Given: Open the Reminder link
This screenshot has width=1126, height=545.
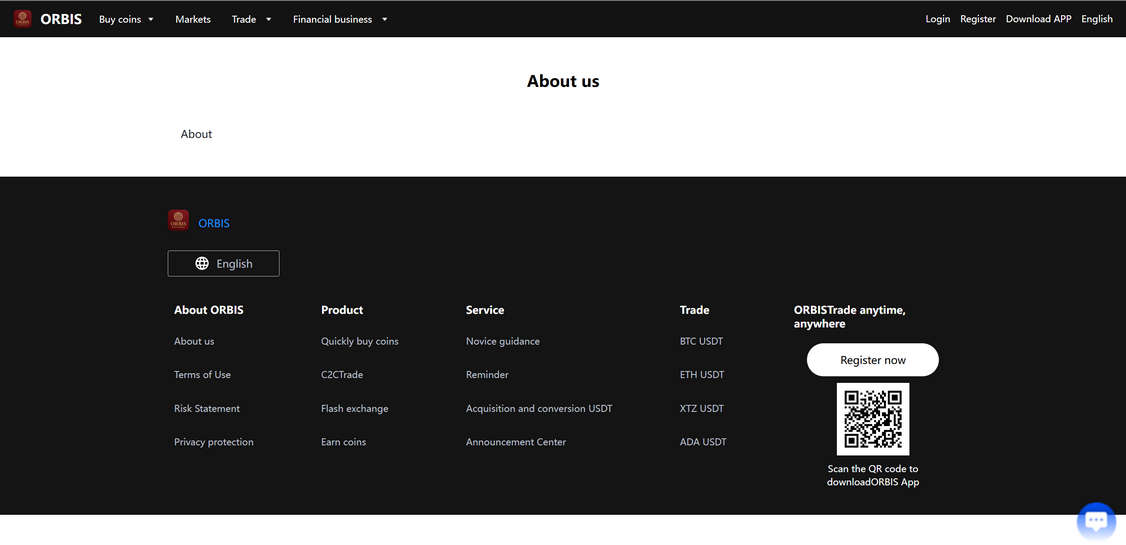Looking at the screenshot, I should point(487,375).
